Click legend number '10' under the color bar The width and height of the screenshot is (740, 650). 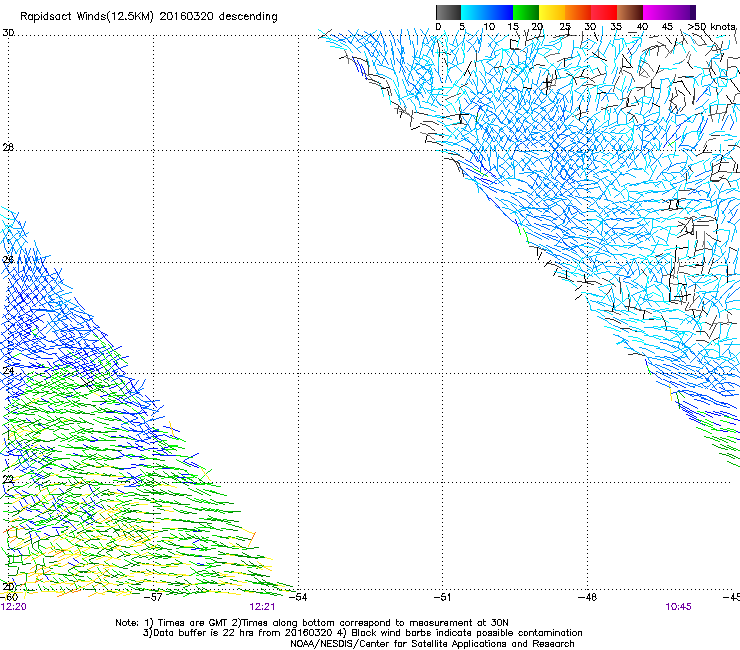[x=489, y=26]
